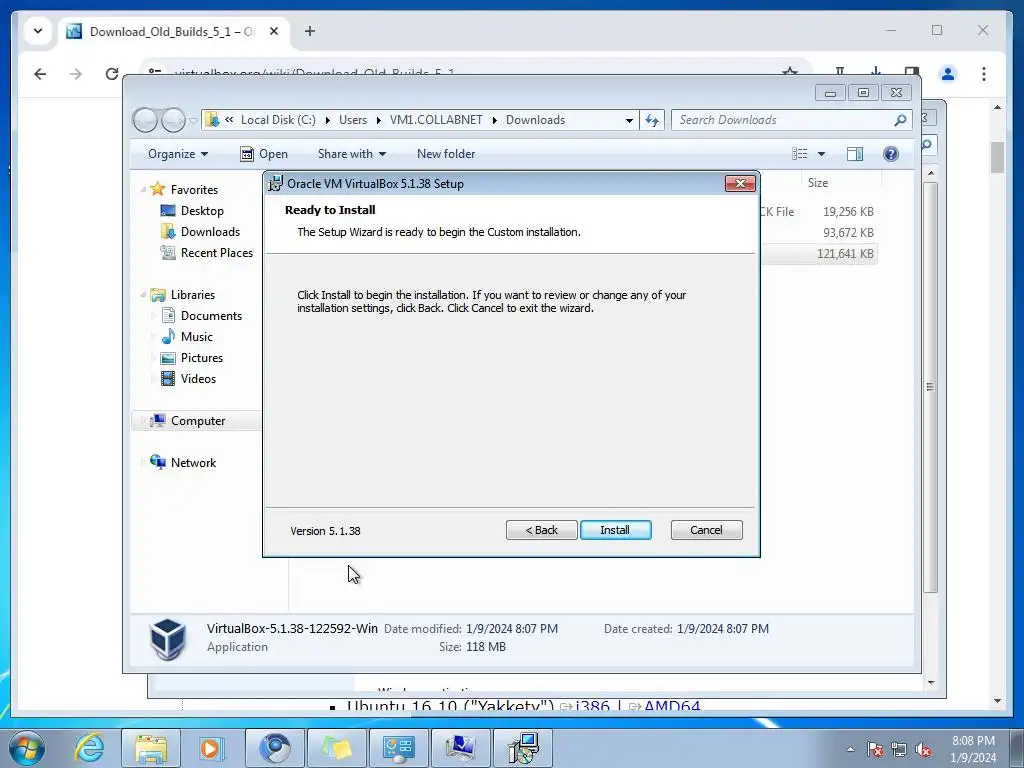Select VM1.COLLABNET in the breadcrumb path
The image size is (1024, 768).
(436, 120)
